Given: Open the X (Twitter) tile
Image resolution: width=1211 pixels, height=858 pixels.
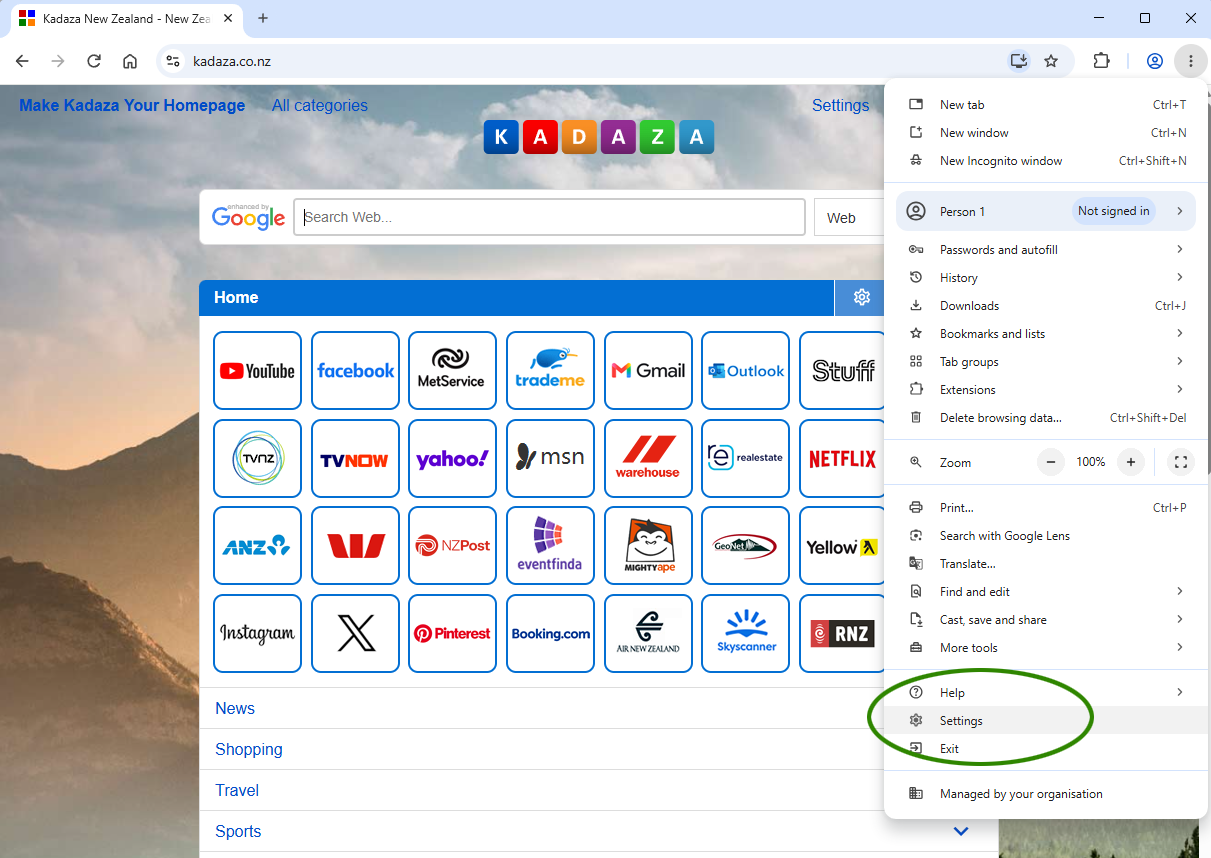Looking at the screenshot, I should click(x=355, y=634).
